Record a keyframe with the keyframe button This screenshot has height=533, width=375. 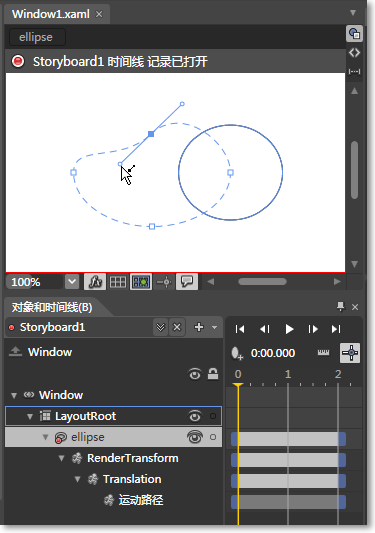coord(237,353)
